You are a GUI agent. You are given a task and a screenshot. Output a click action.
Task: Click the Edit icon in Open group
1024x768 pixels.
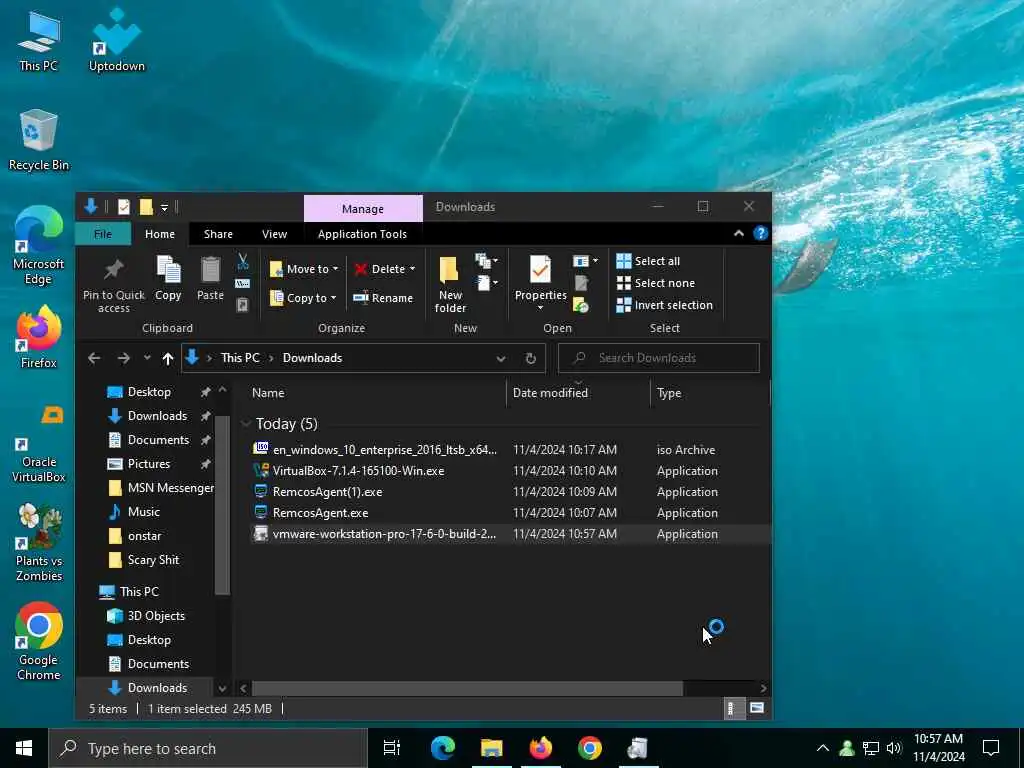581,283
